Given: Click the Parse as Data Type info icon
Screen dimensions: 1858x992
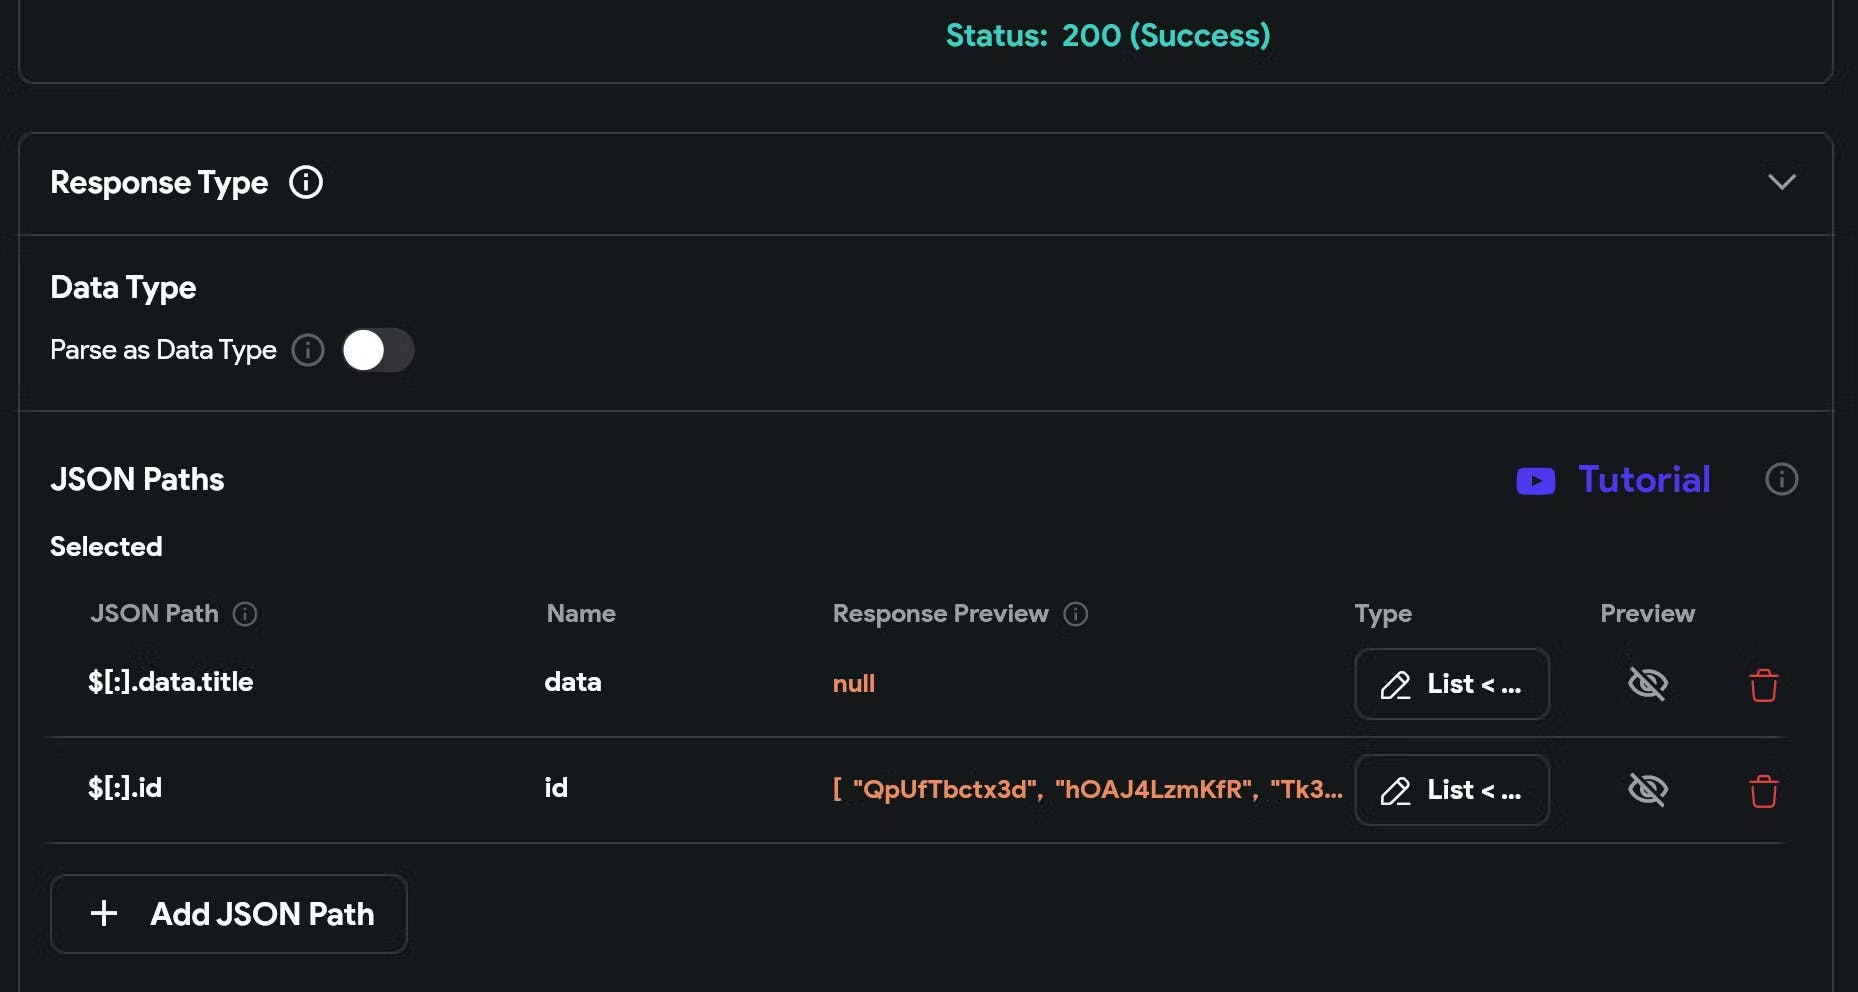Looking at the screenshot, I should pyautogui.click(x=308, y=350).
